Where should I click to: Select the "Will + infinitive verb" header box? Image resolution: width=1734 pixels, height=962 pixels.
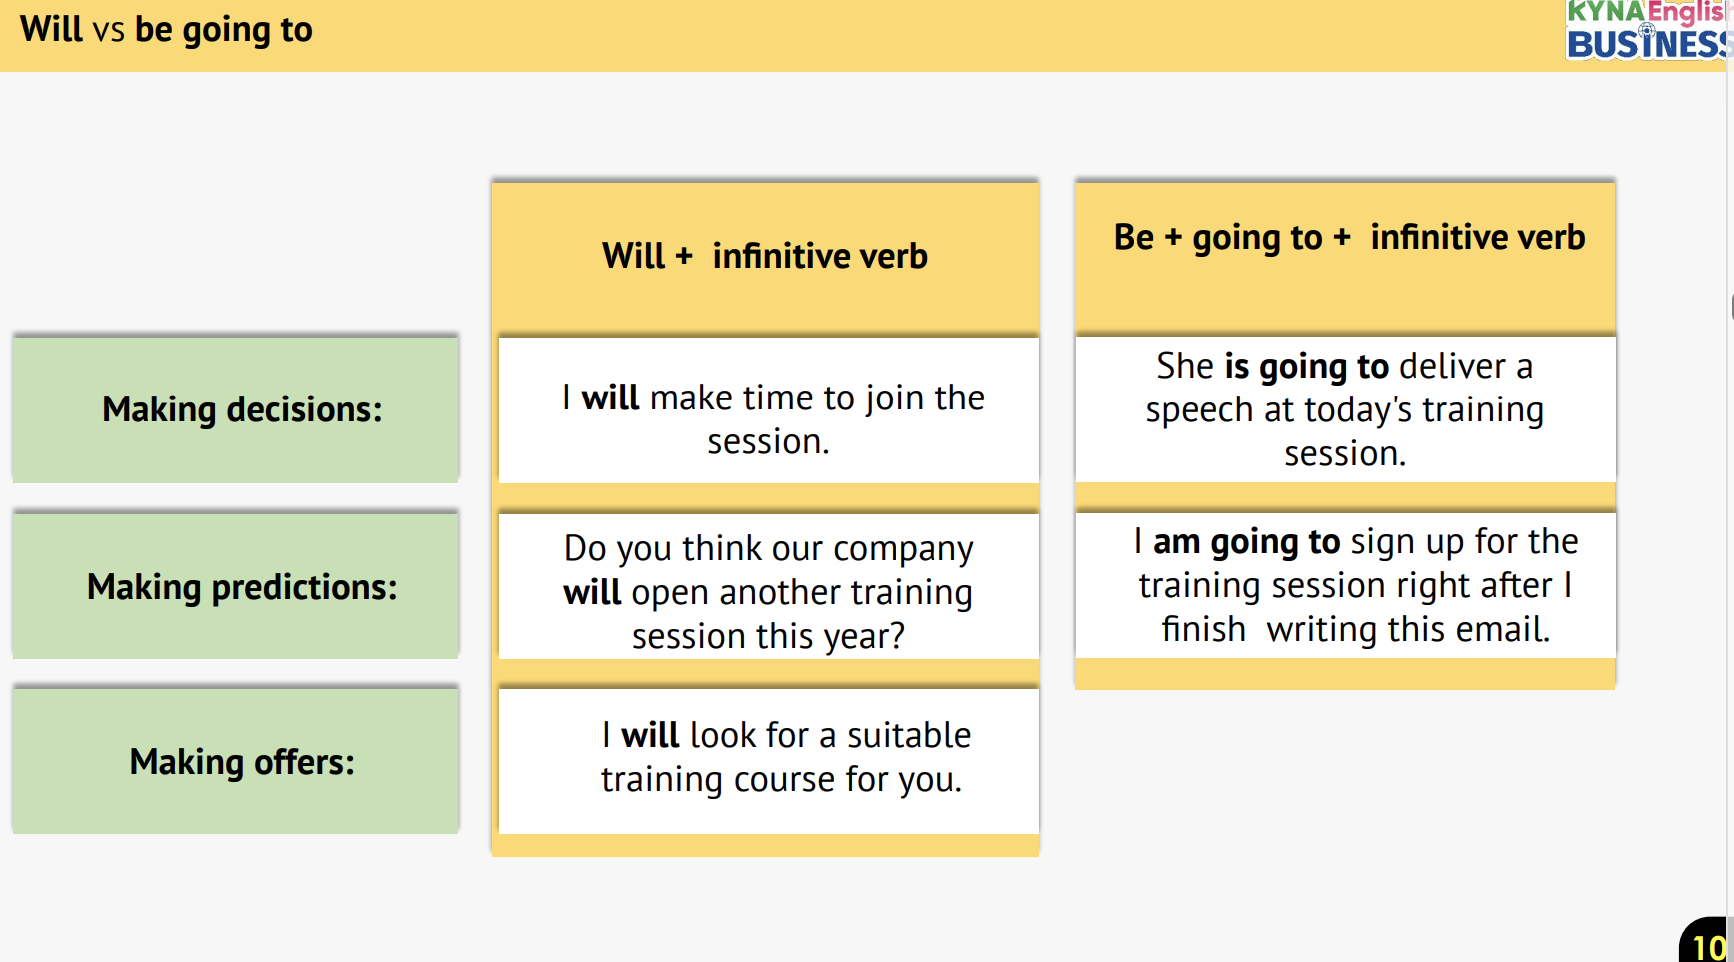coord(765,256)
